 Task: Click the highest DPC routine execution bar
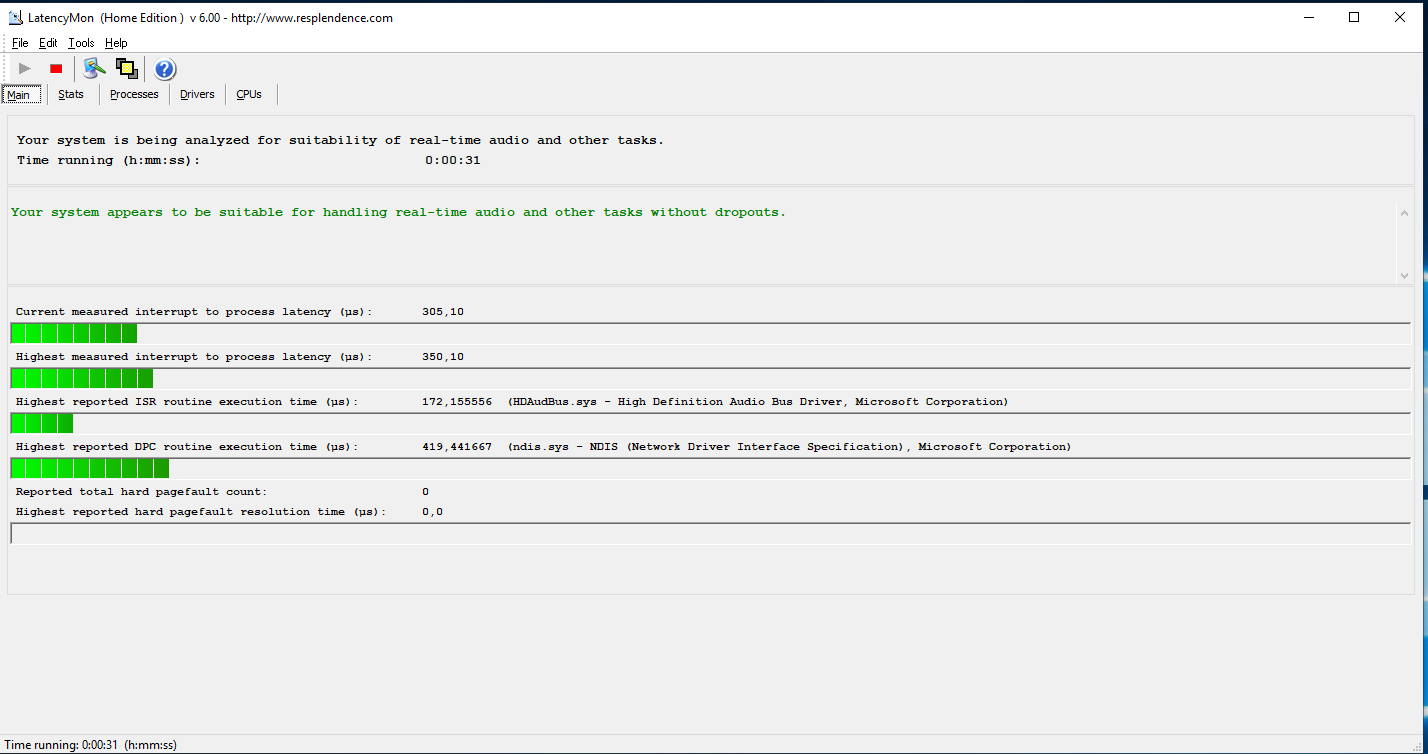coord(90,469)
